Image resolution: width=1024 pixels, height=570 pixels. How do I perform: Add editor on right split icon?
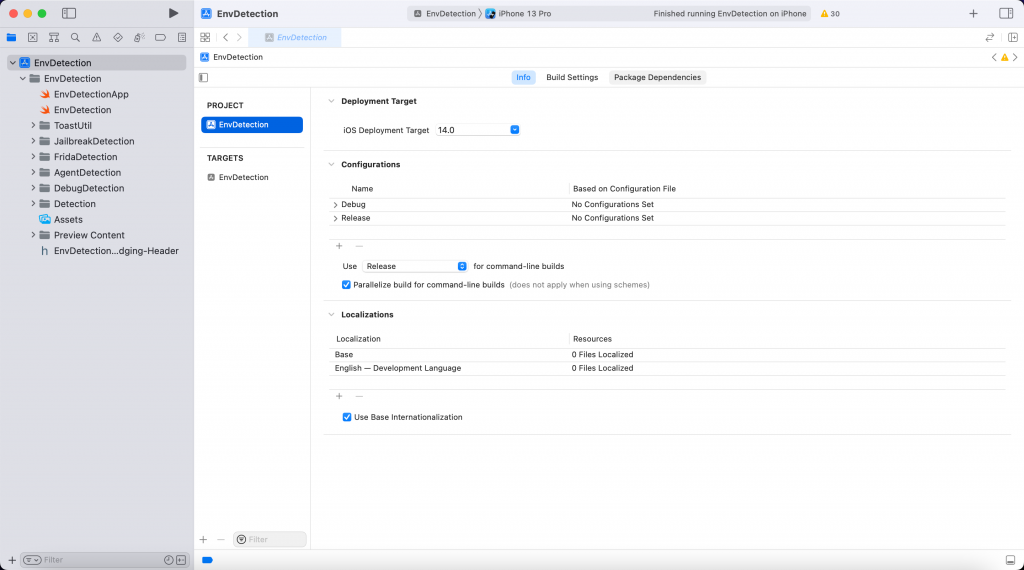pyautogui.click(x=1013, y=37)
